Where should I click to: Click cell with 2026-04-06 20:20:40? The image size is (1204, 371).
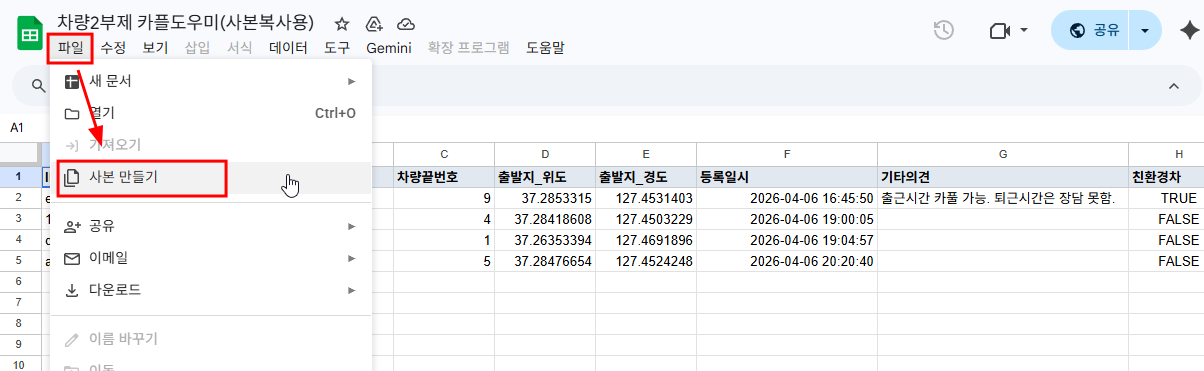point(787,261)
